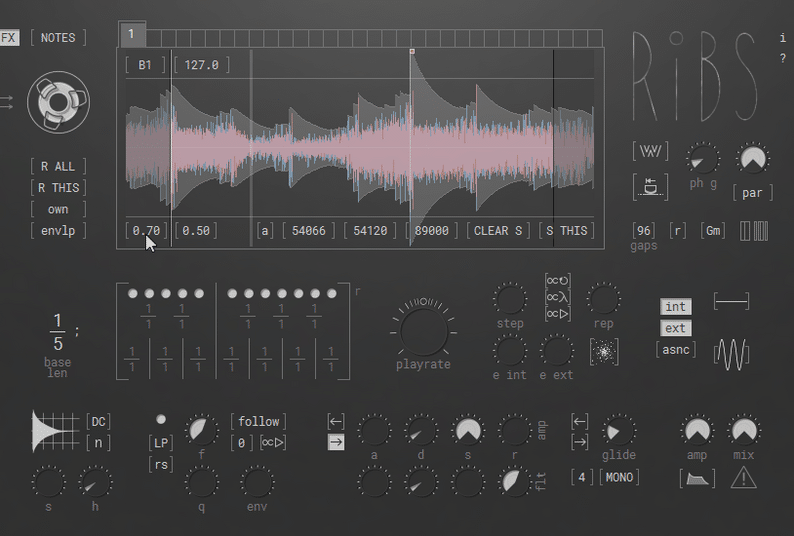Select the highlighted right arrow icon
Viewport: 794px width, 536px height.
[336, 442]
